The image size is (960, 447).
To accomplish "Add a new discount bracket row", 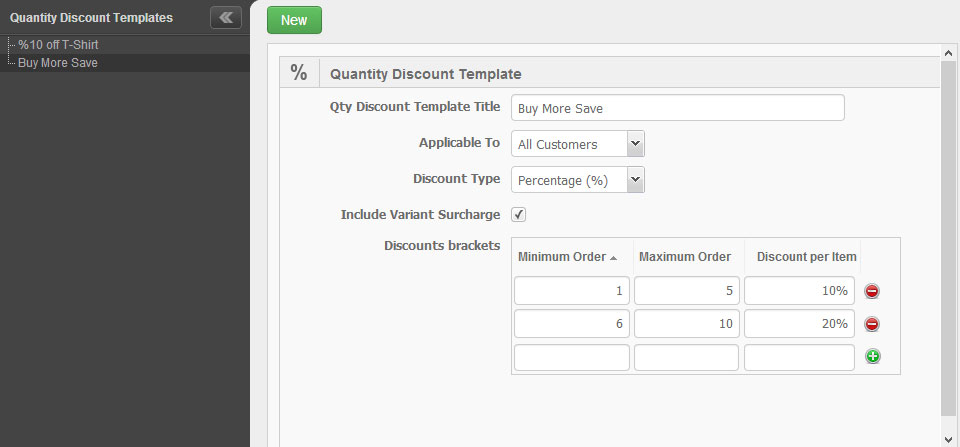I will 872,356.
